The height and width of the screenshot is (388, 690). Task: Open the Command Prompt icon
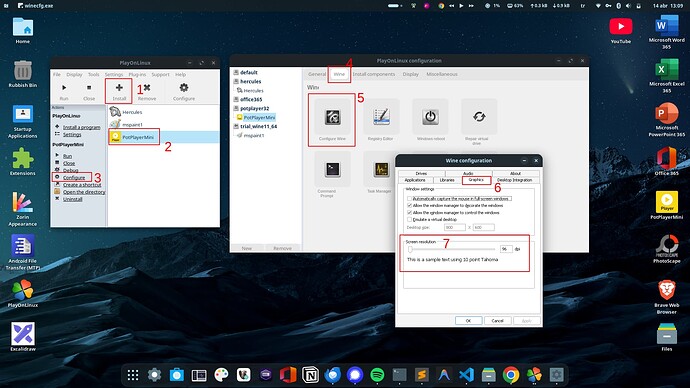(332, 169)
